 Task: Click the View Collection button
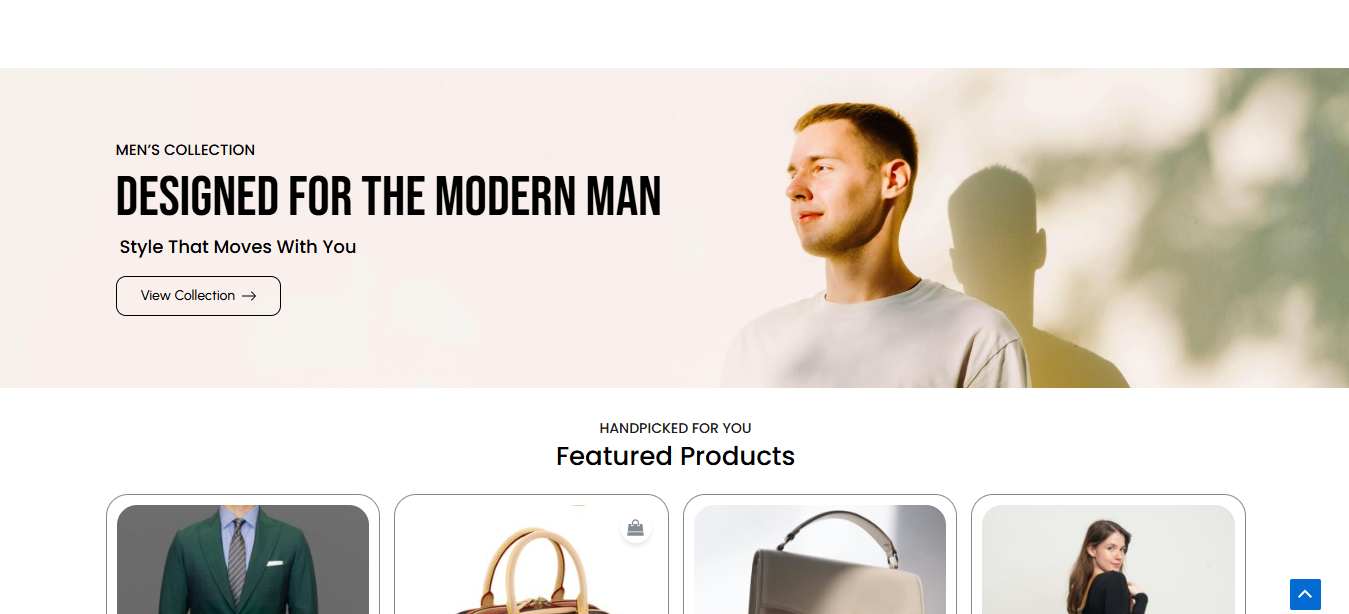coord(198,296)
